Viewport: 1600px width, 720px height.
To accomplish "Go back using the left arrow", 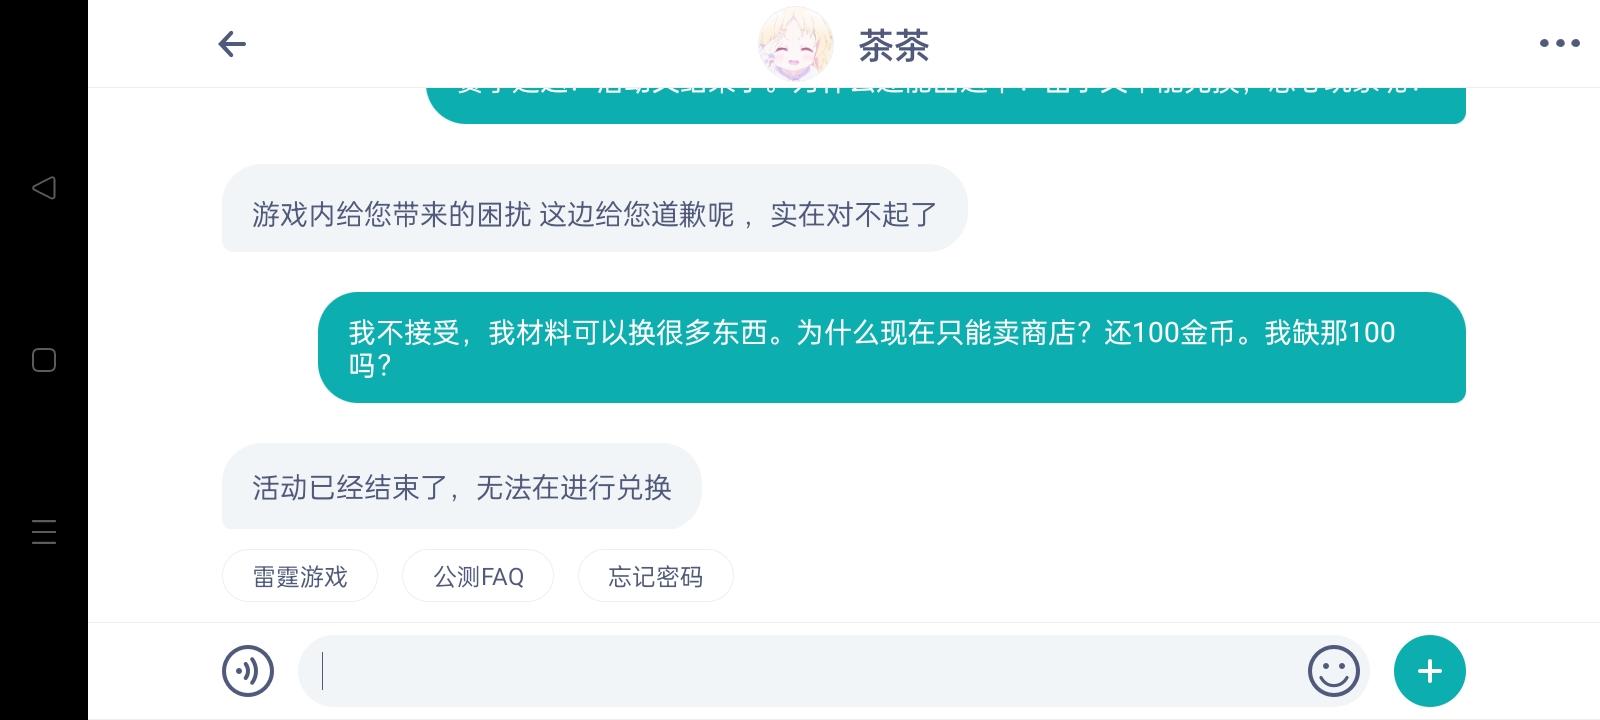I will tap(232, 44).
